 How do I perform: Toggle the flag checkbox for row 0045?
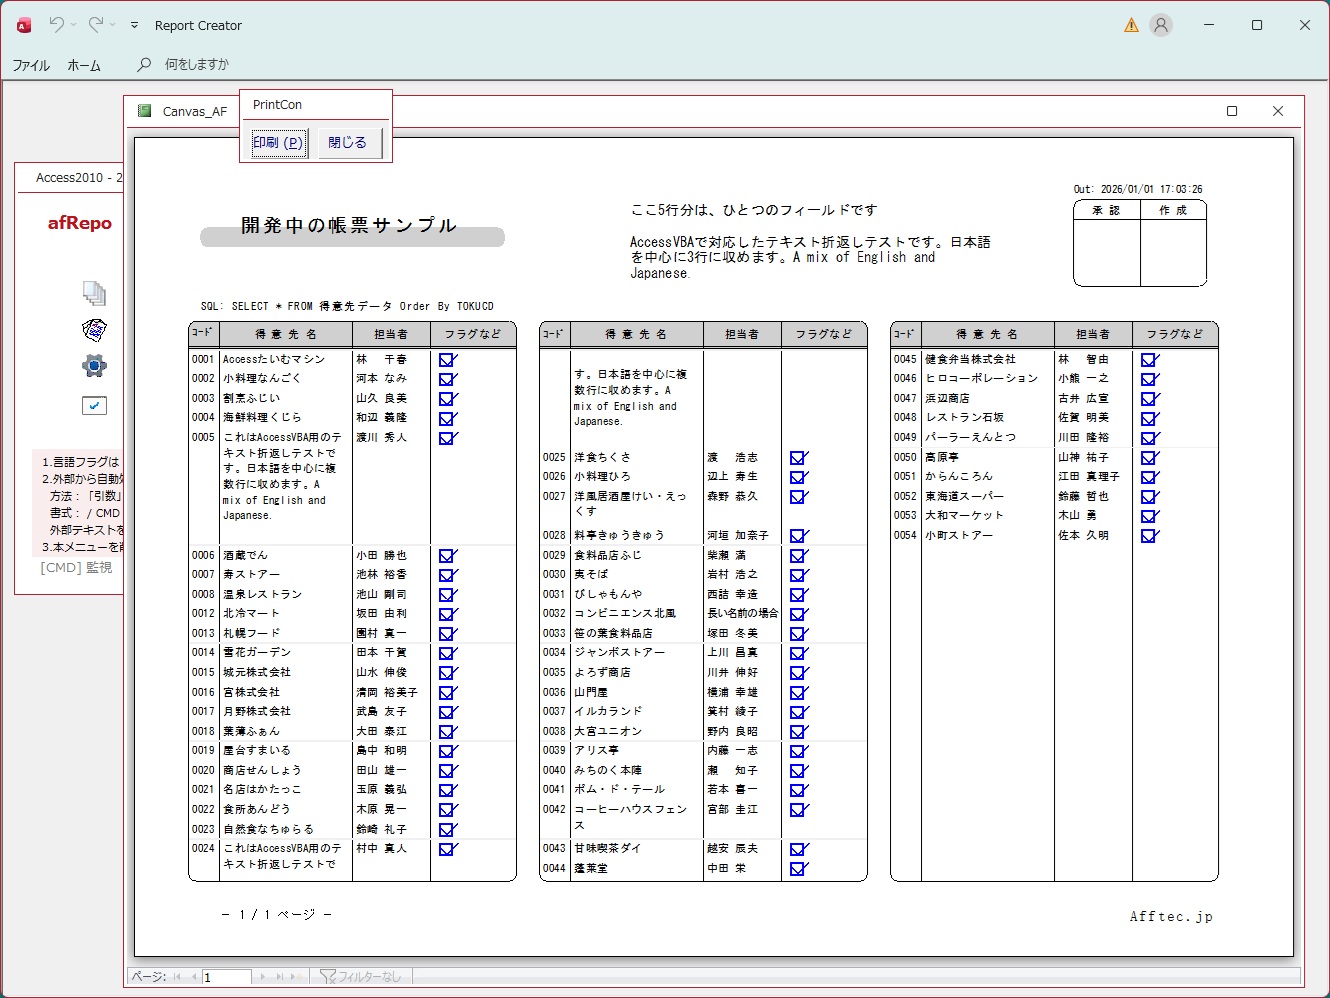[x=1149, y=360]
